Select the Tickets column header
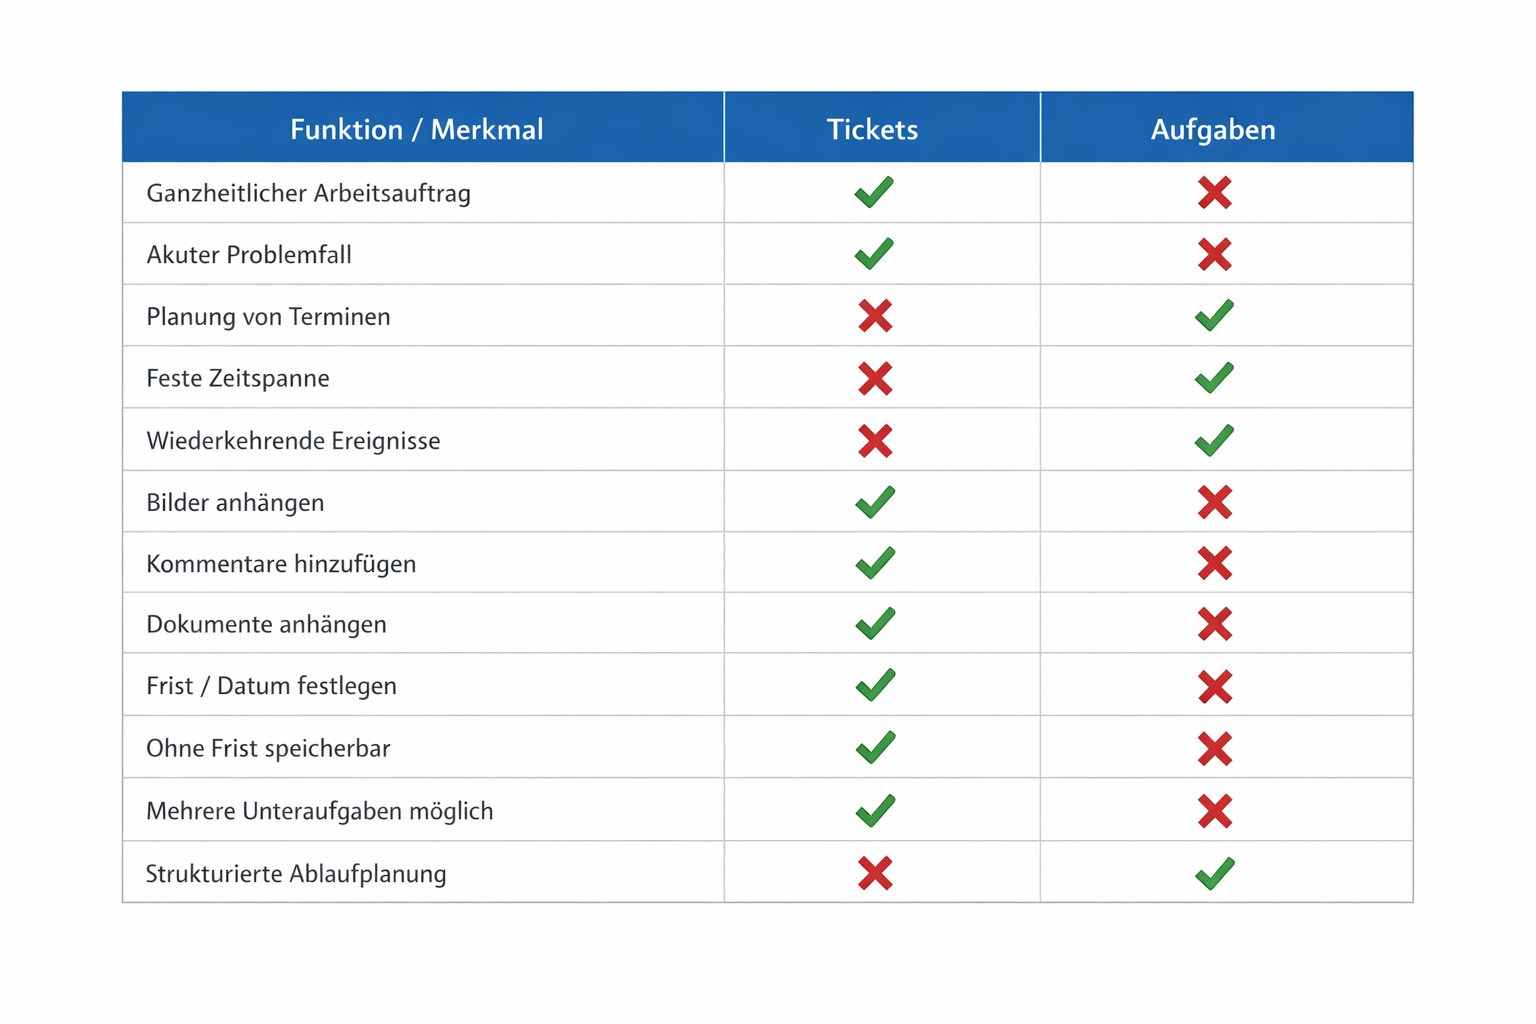 [x=872, y=129]
